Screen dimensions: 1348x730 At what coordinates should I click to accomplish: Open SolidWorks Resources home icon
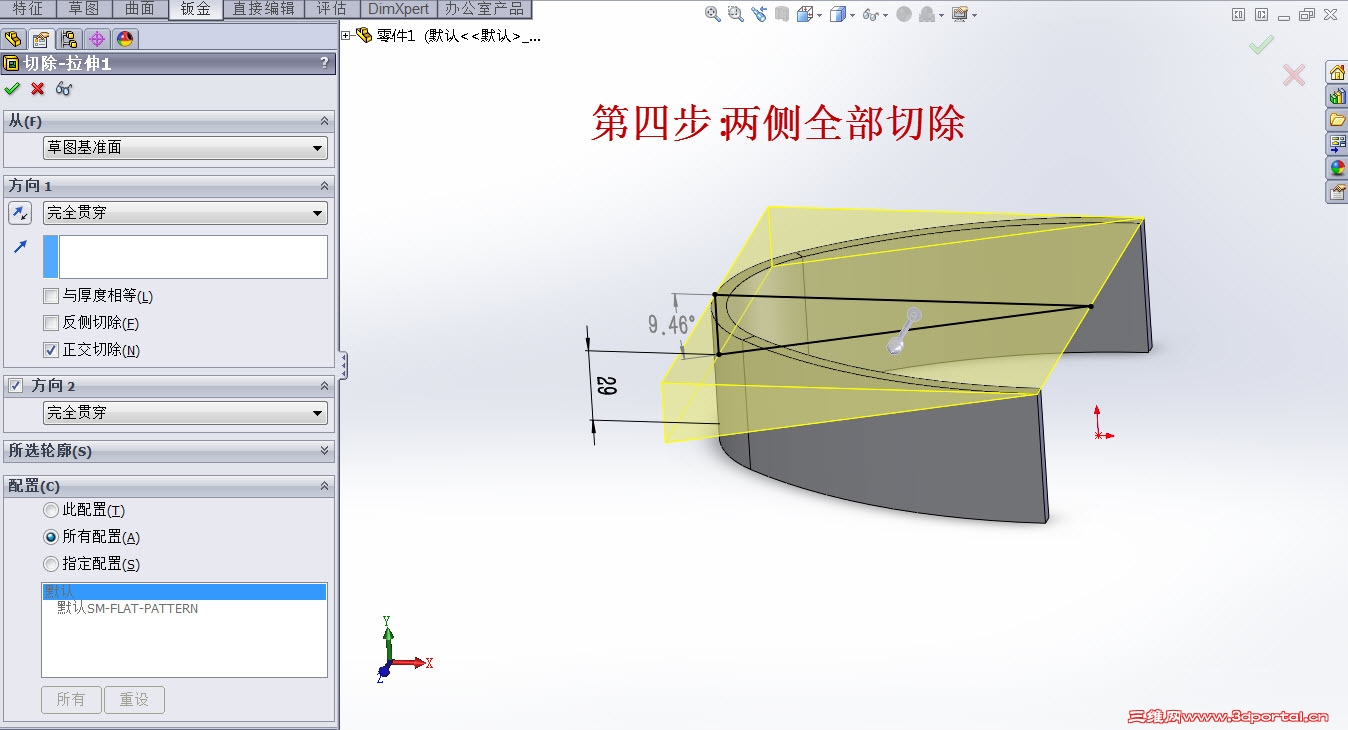click(x=1337, y=72)
